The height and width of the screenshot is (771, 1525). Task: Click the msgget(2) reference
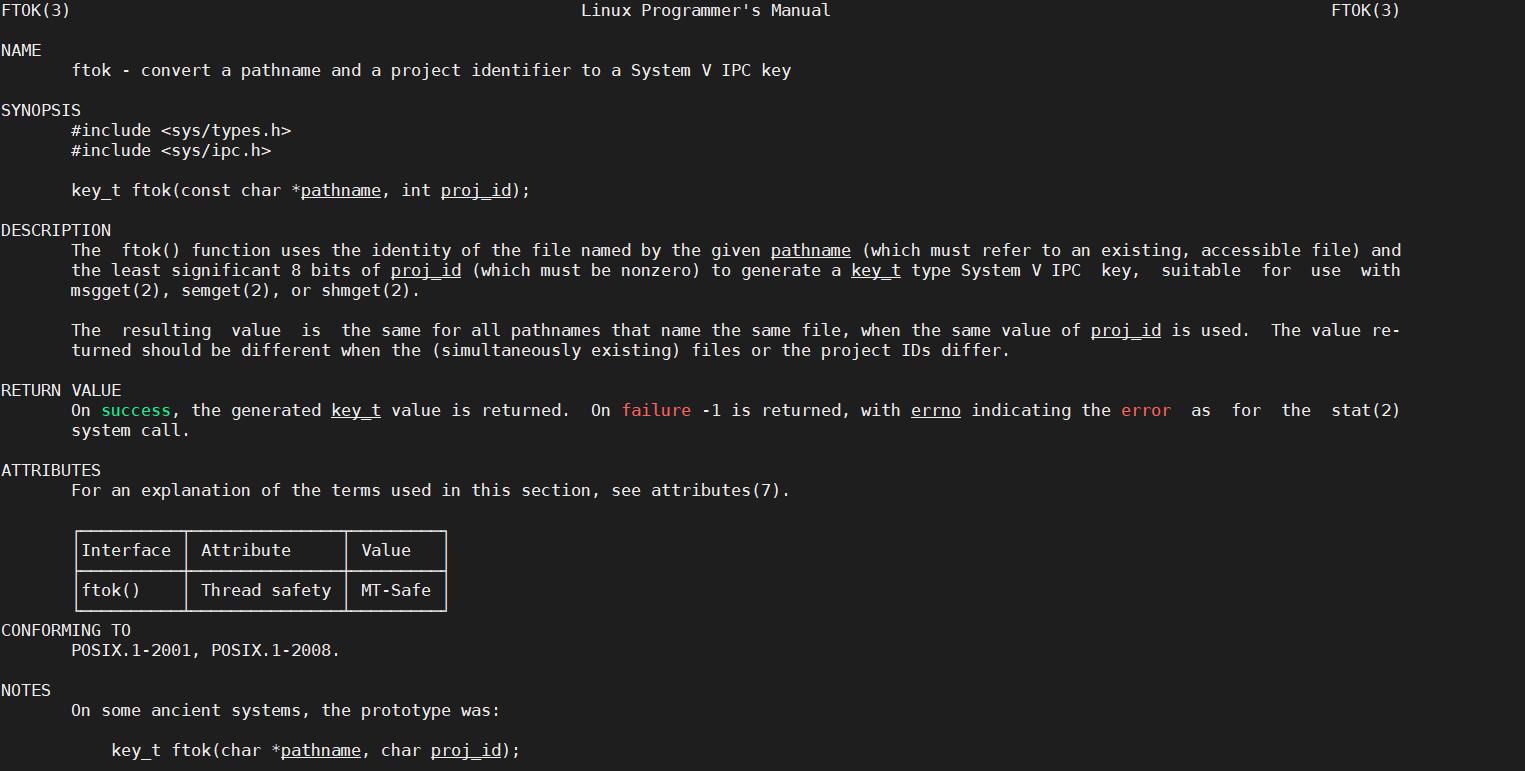tap(116, 290)
